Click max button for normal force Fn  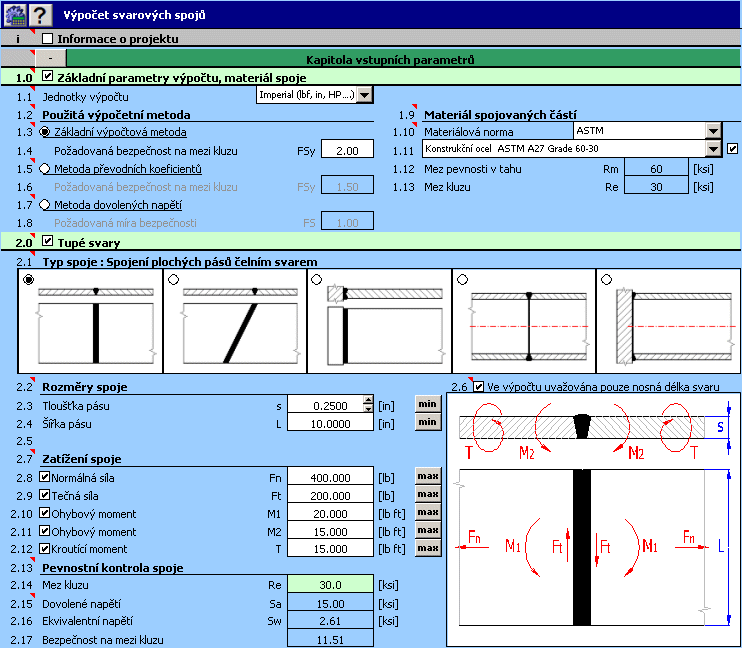(427, 475)
